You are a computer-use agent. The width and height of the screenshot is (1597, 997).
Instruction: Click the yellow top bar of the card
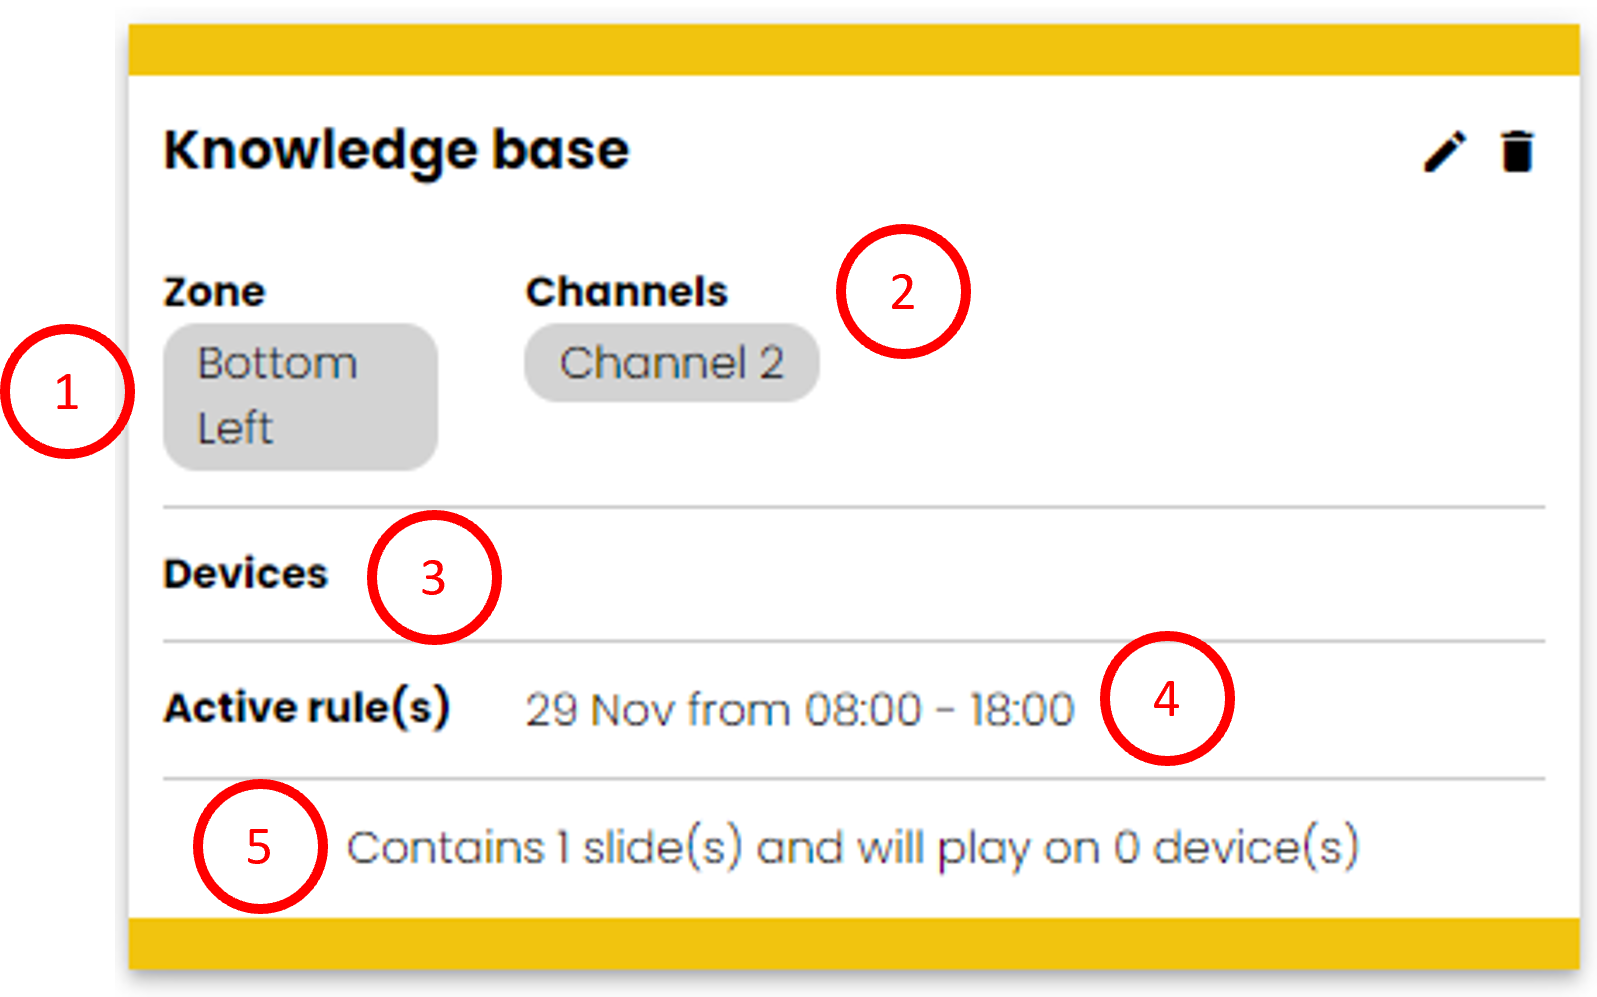click(x=854, y=50)
